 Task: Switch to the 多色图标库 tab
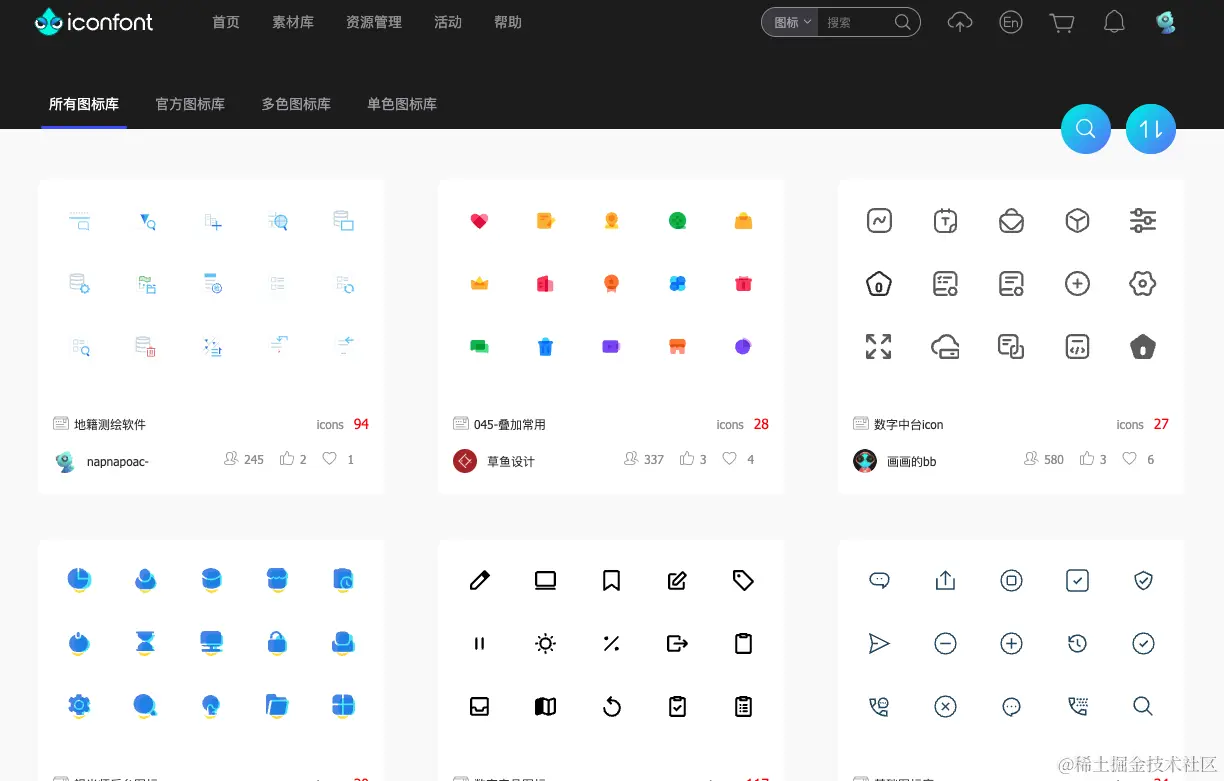[296, 104]
